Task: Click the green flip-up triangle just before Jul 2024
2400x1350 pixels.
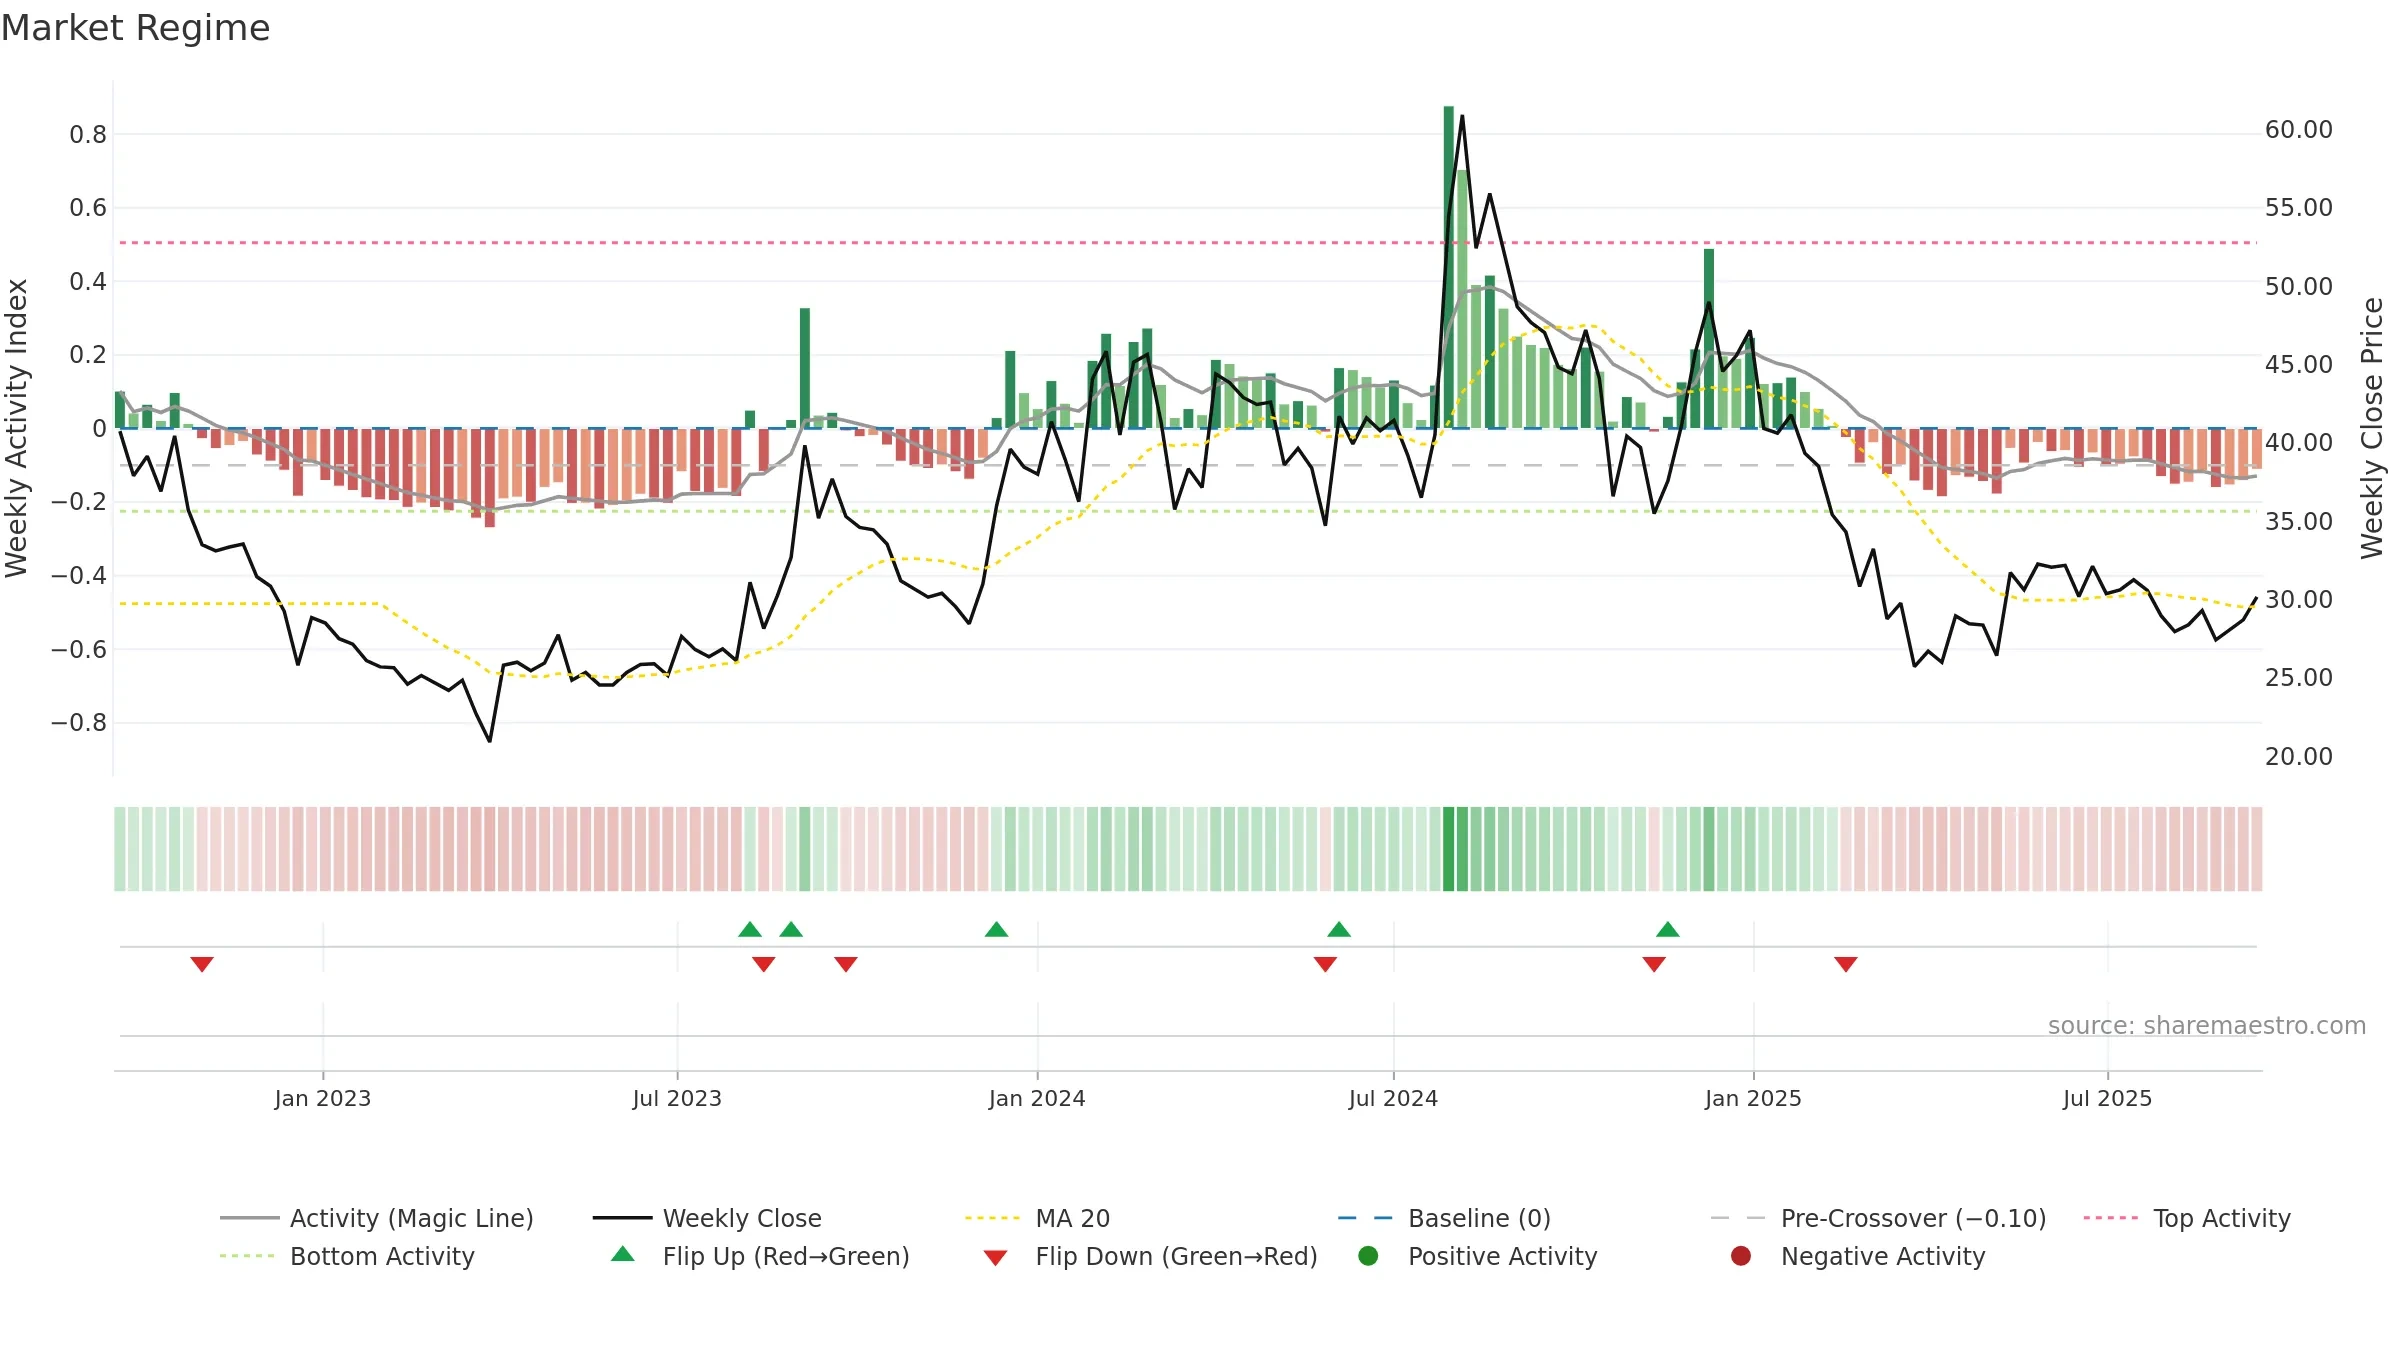Action: tap(1339, 929)
